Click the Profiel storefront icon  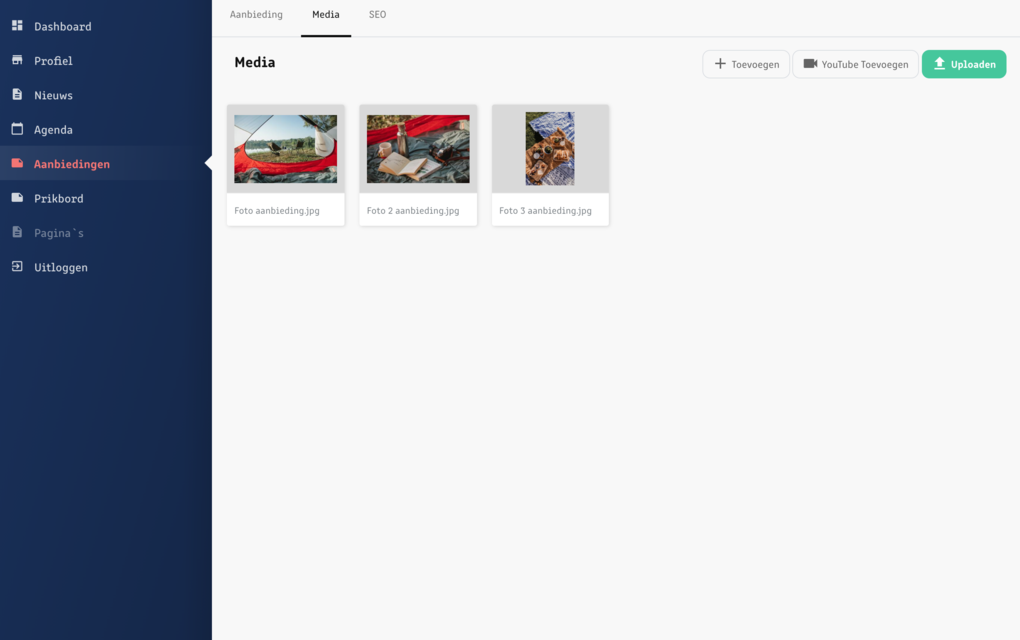pos(17,60)
